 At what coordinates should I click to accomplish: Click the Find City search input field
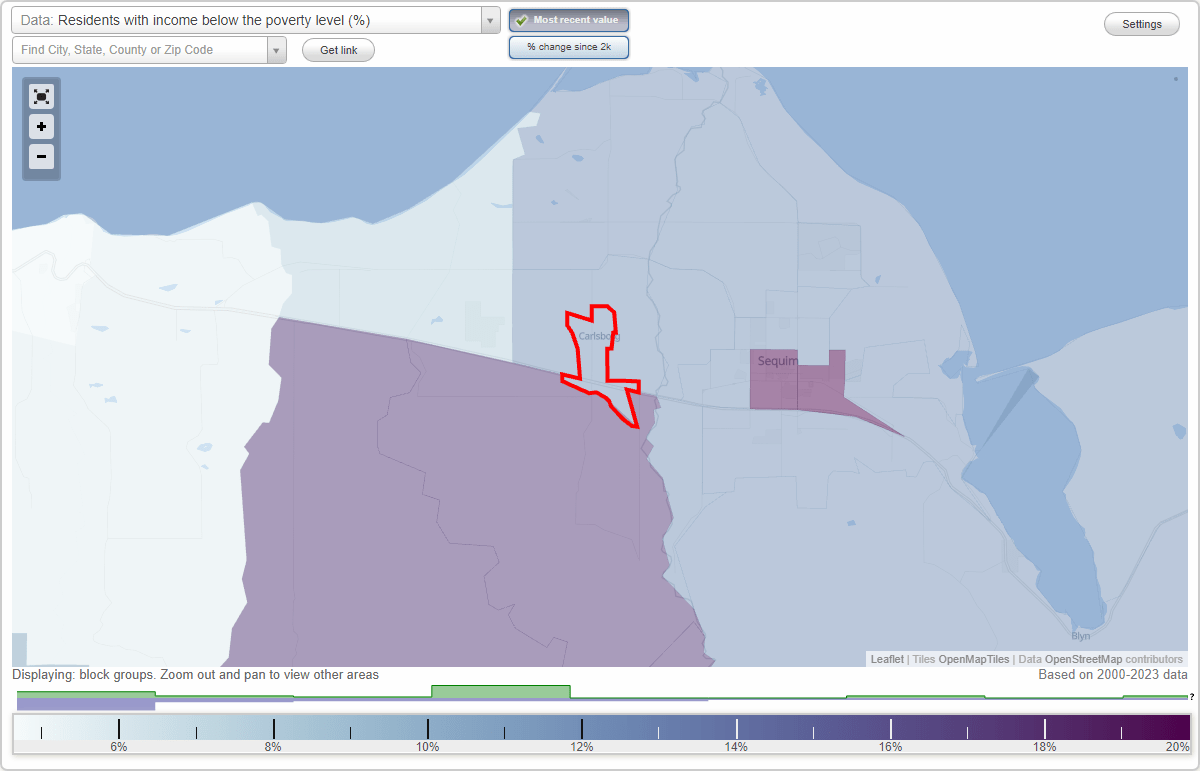point(140,49)
